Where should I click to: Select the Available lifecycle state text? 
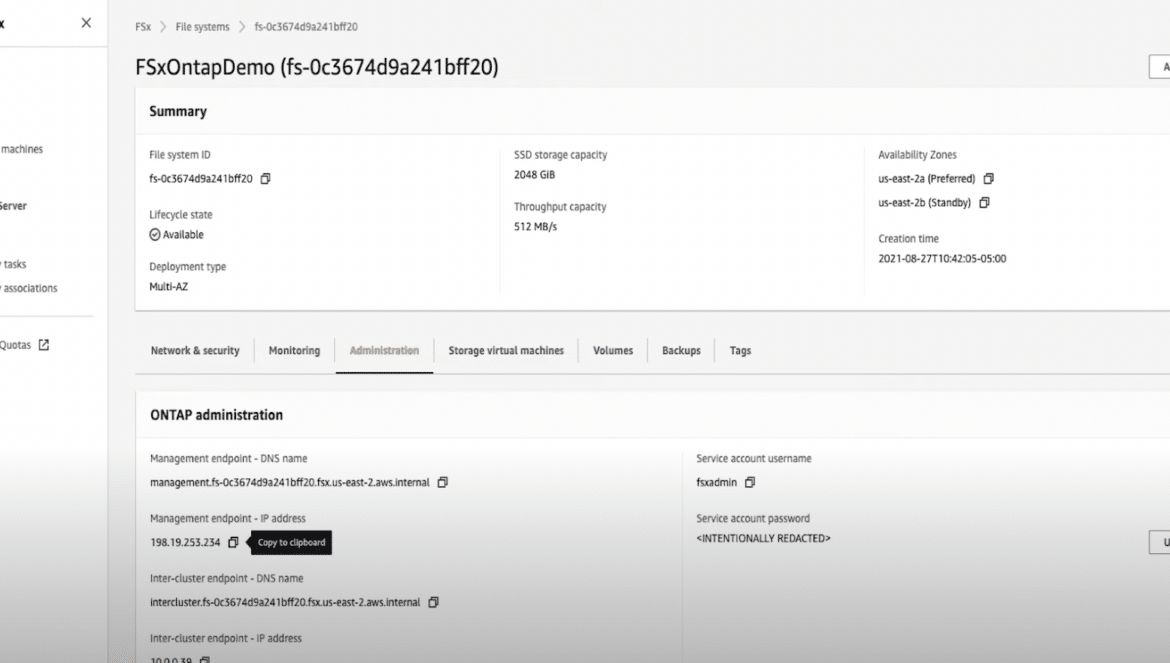(183, 235)
